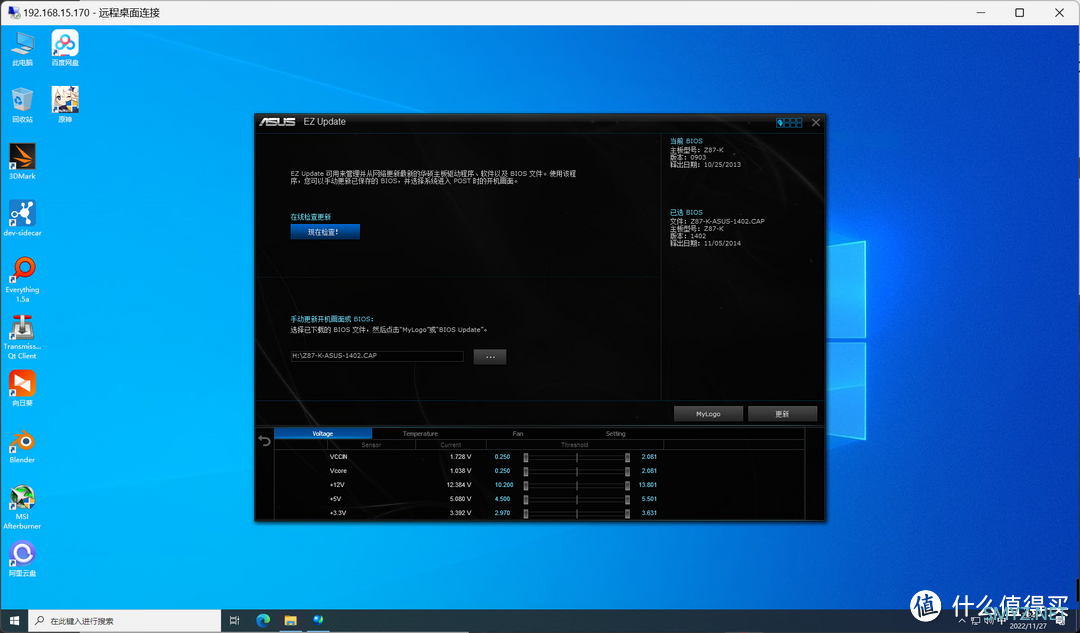Screen dimensions: 1080x633
Task: Open the 此电脑 desktop icon
Action: pos(22,48)
